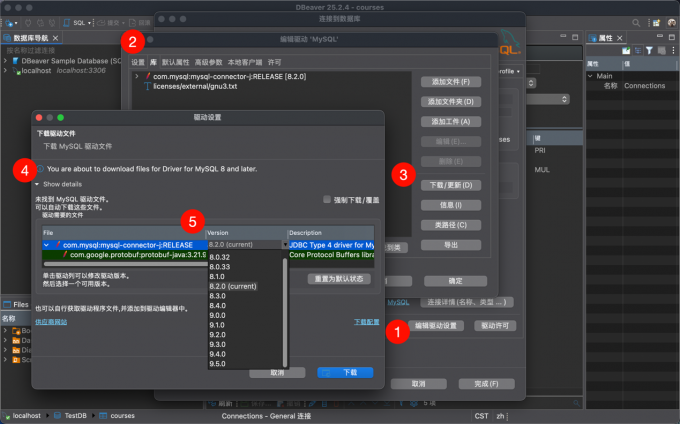The width and height of the screenshot is (680, 424).
Task: Click the file table horizontal scrollbar
Action: pos(125,264)
